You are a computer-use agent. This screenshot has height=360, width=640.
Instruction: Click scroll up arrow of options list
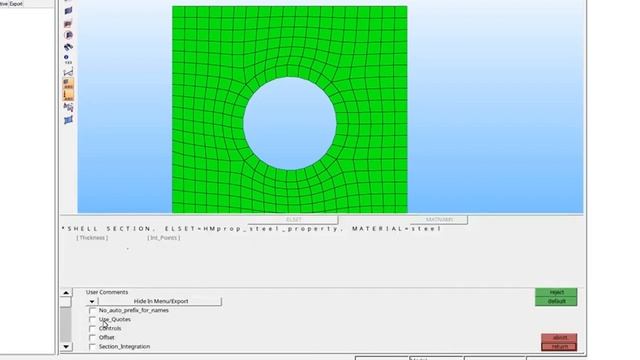tap(66, 293)
